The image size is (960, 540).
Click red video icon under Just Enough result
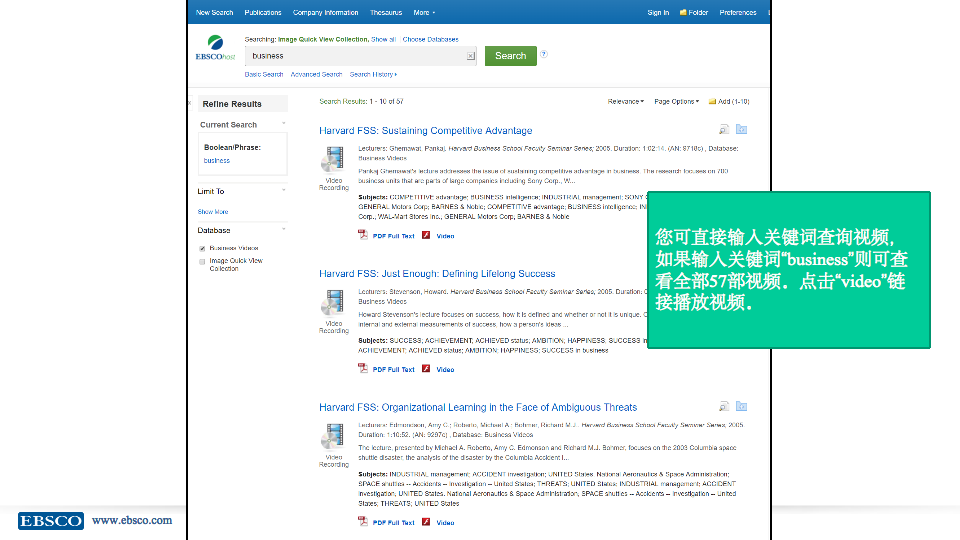click(426, 369)
